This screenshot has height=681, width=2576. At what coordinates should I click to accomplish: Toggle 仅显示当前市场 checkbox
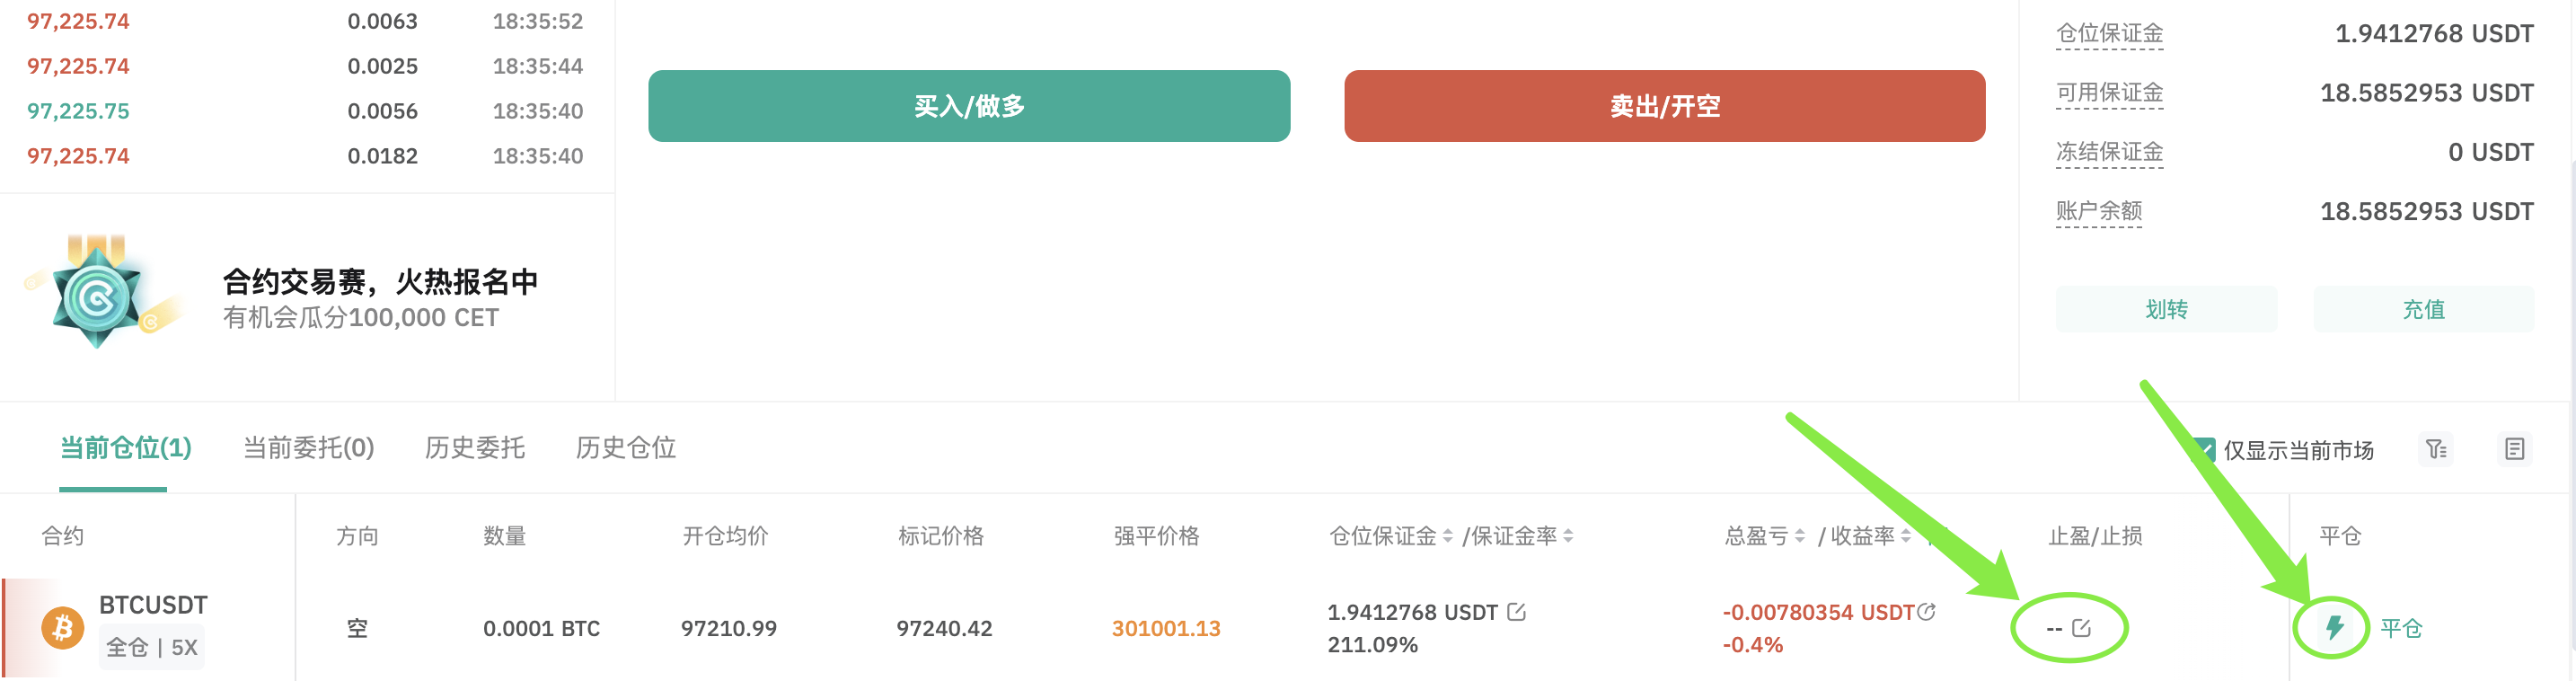point(2203,450)
